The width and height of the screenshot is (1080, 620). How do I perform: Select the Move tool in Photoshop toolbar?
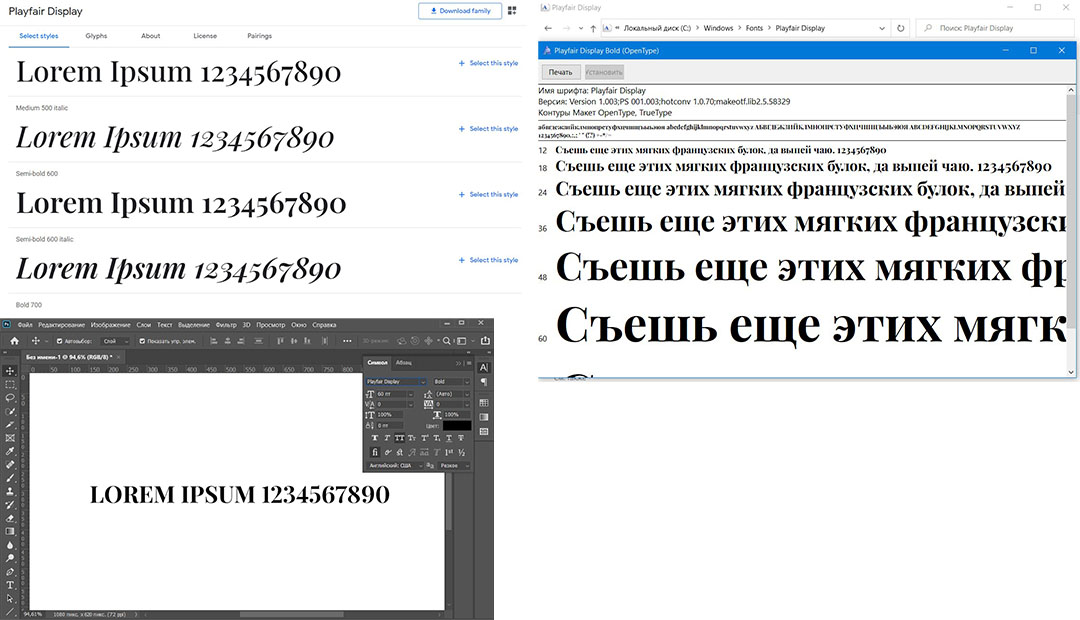tap(10, 371)
